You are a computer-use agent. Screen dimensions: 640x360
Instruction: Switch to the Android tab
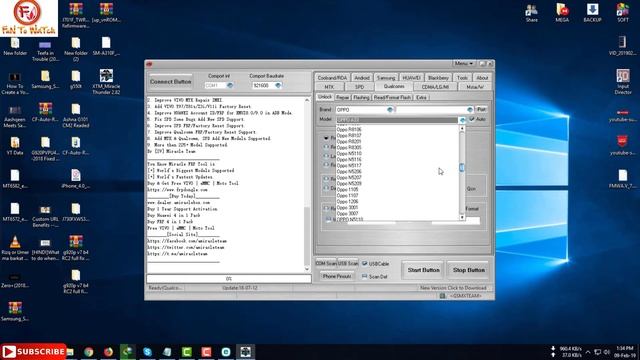[x=362, y=78]
